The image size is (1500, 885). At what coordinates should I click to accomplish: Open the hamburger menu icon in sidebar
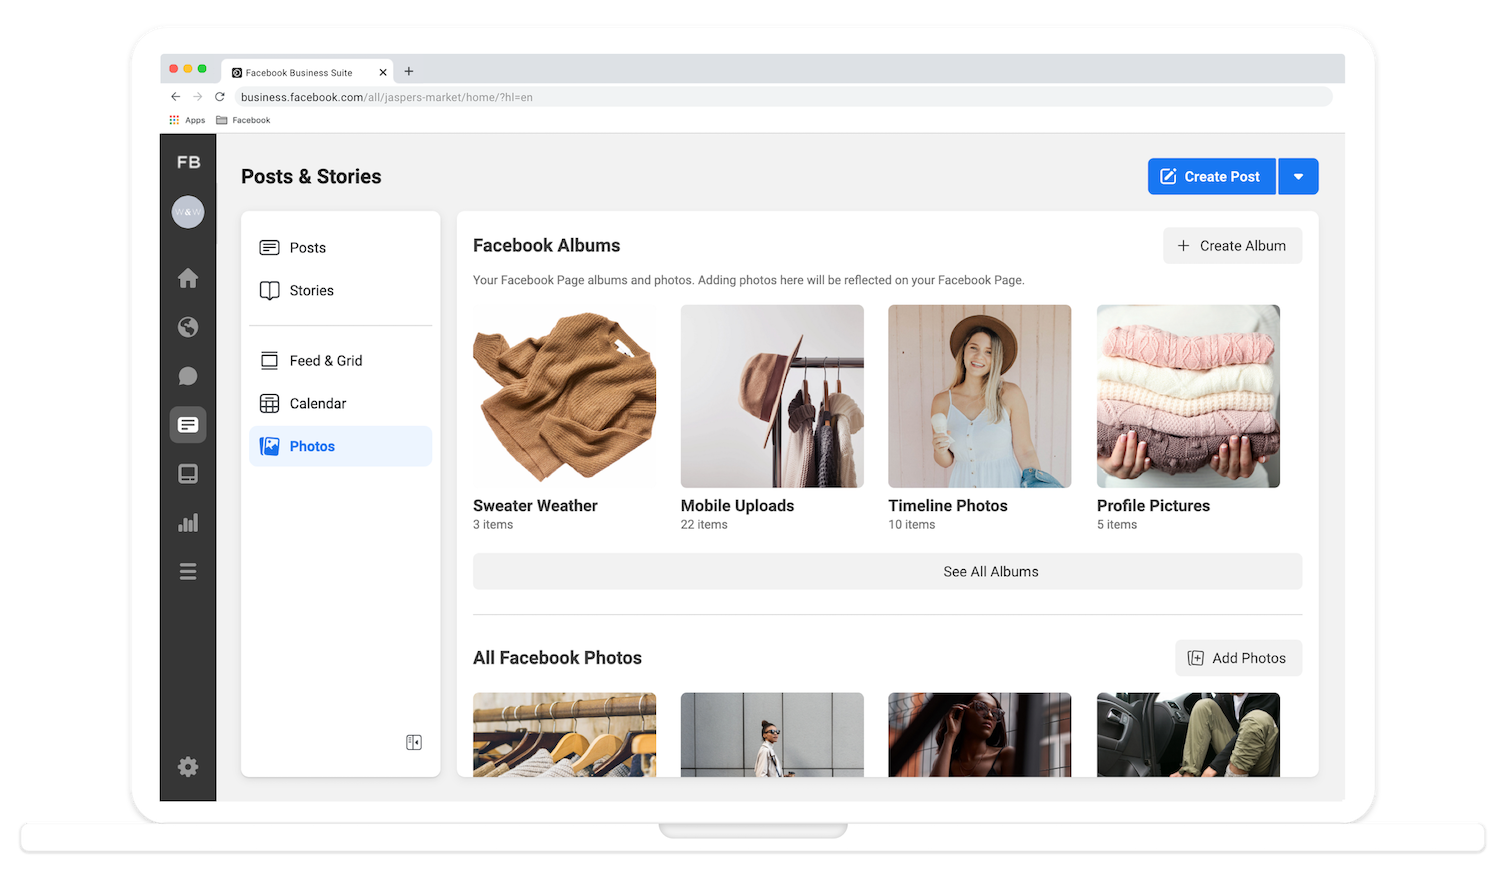click(188, 572)
